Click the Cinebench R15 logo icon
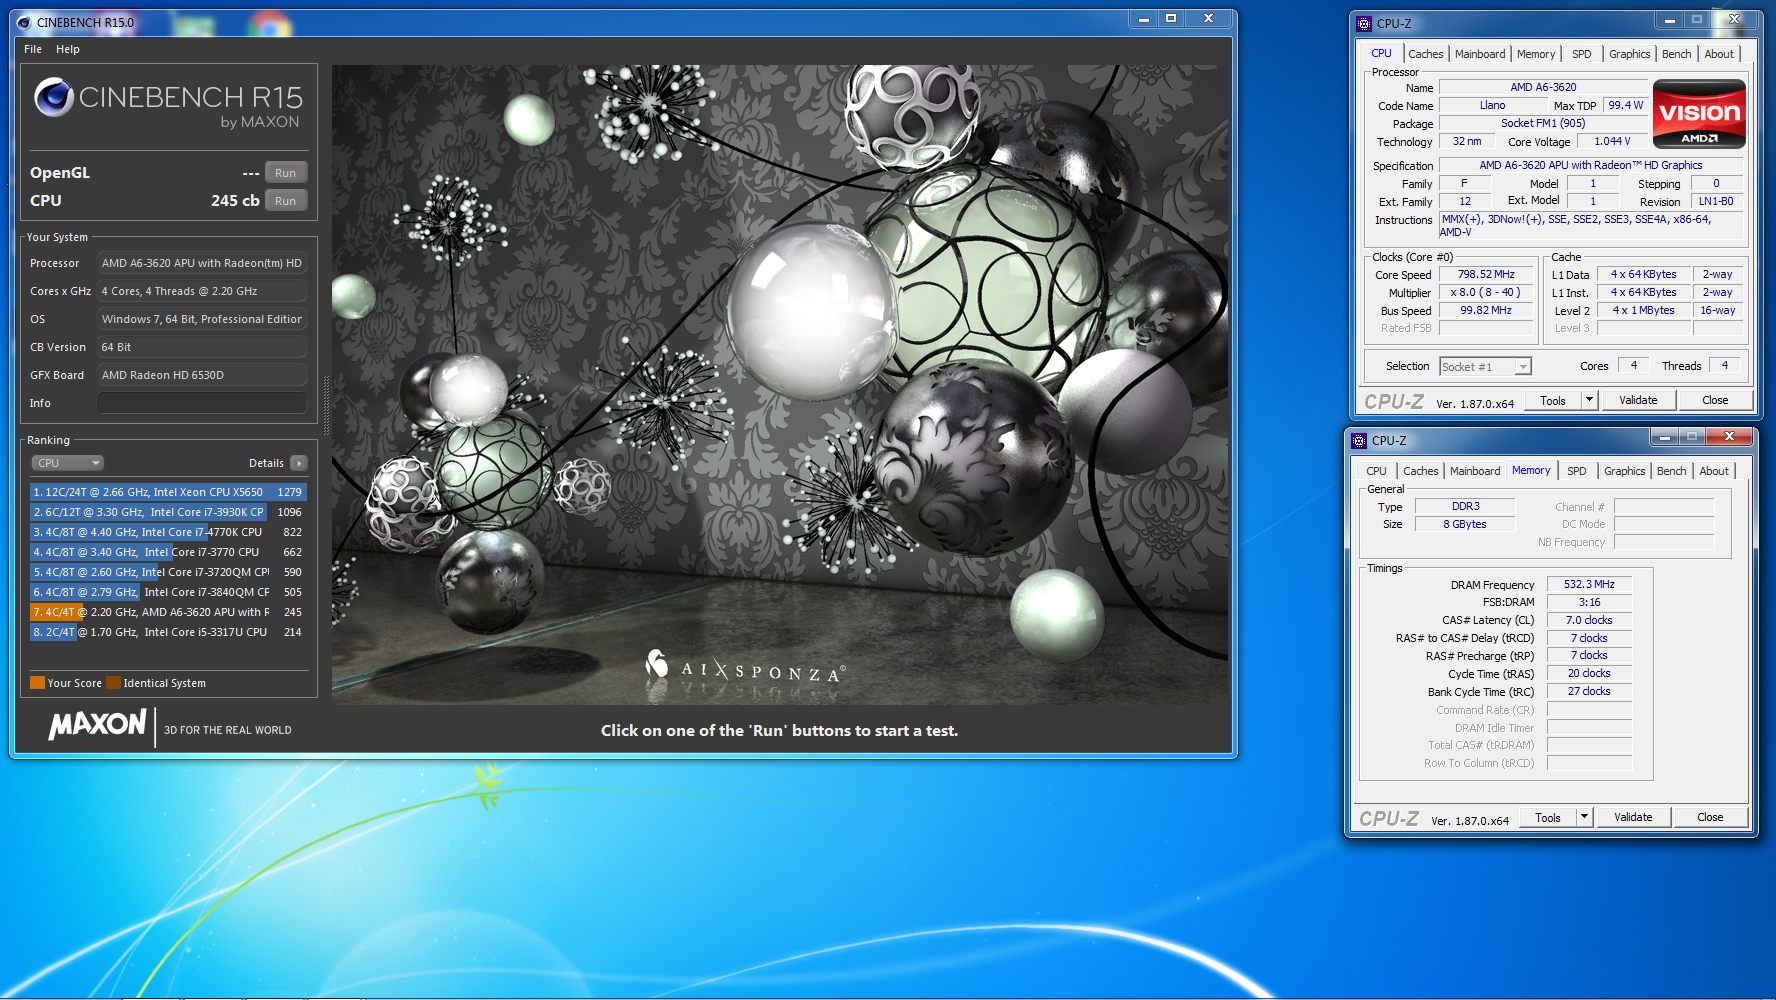This screenshot has height=1000, width=1776. click(54, 97)
